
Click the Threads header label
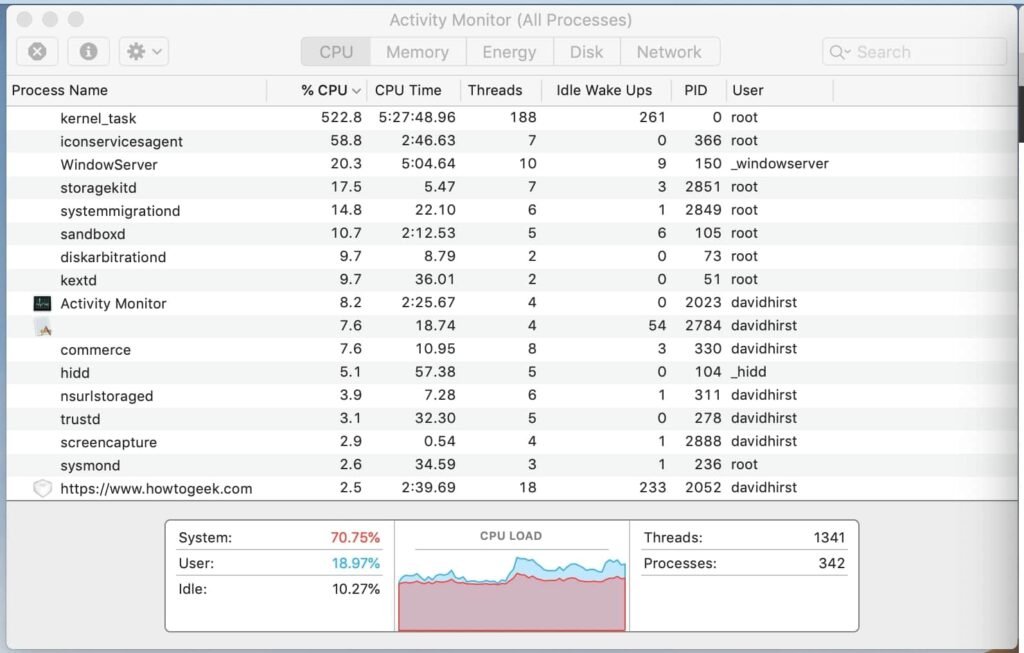tap(496, 90)
